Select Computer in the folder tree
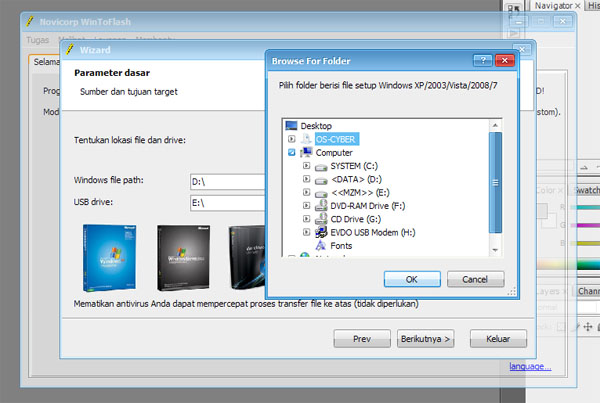This screenshot has width=600, height=403. click(x=334, y=153)
